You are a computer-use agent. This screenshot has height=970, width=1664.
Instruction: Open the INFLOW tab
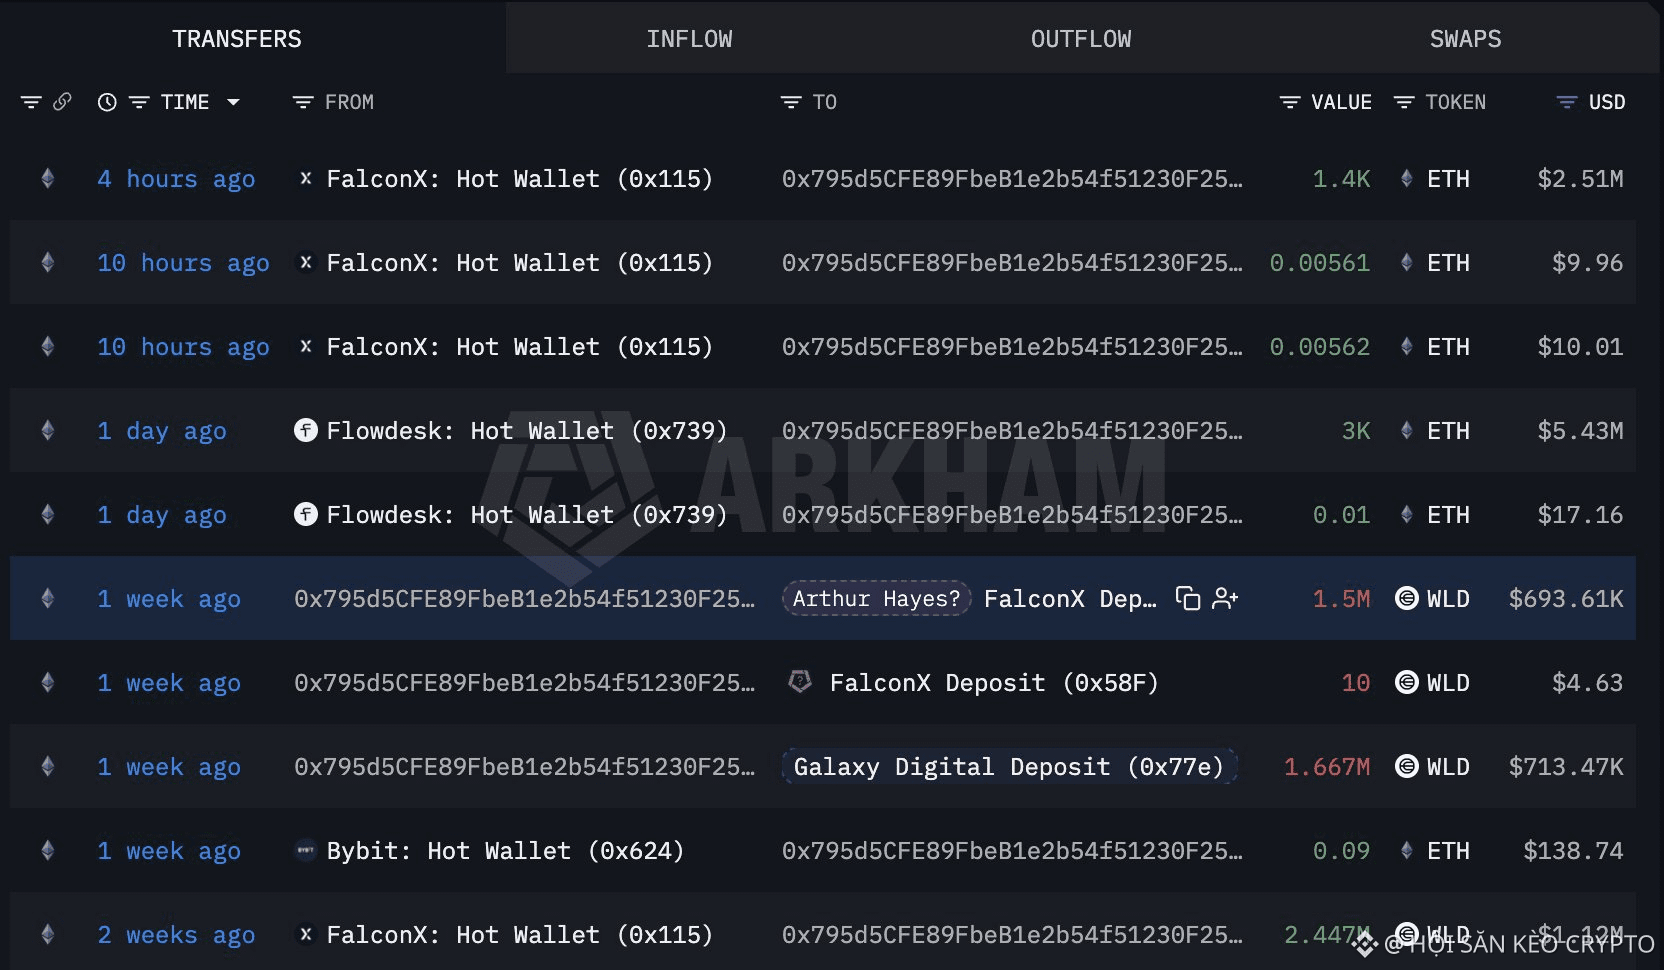[x=689, y=39]
